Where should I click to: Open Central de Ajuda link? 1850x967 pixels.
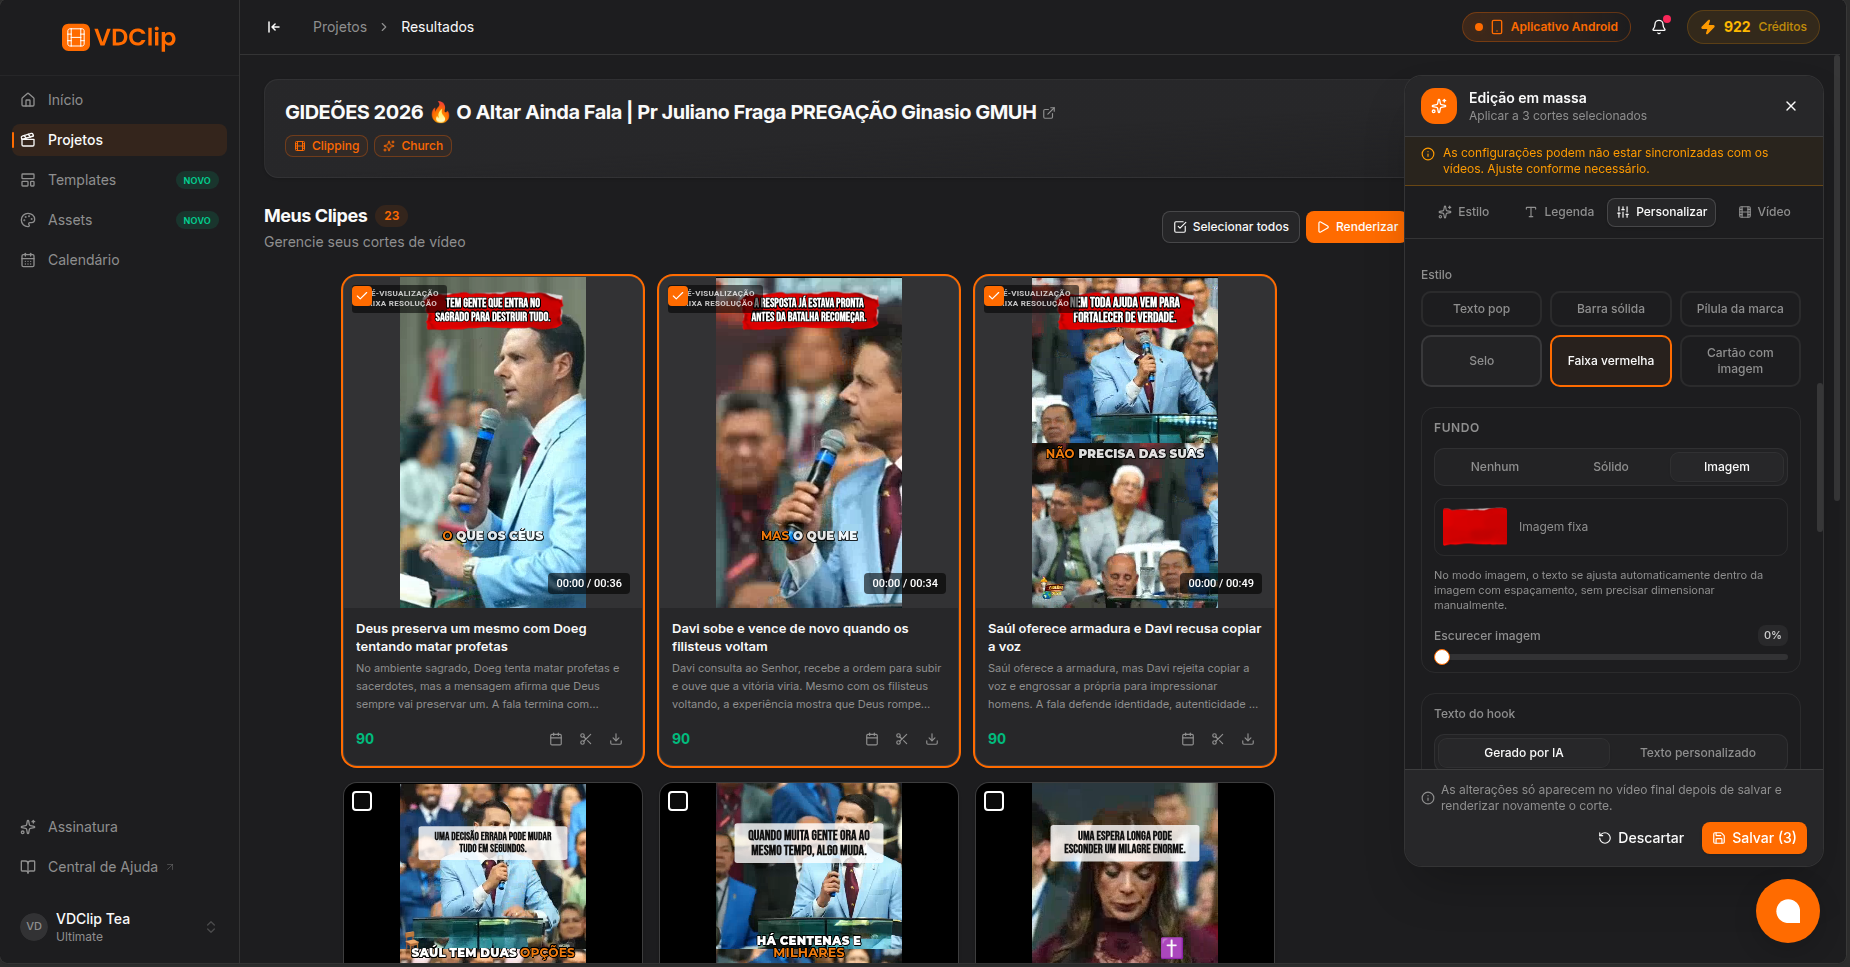tap(119, 867)
